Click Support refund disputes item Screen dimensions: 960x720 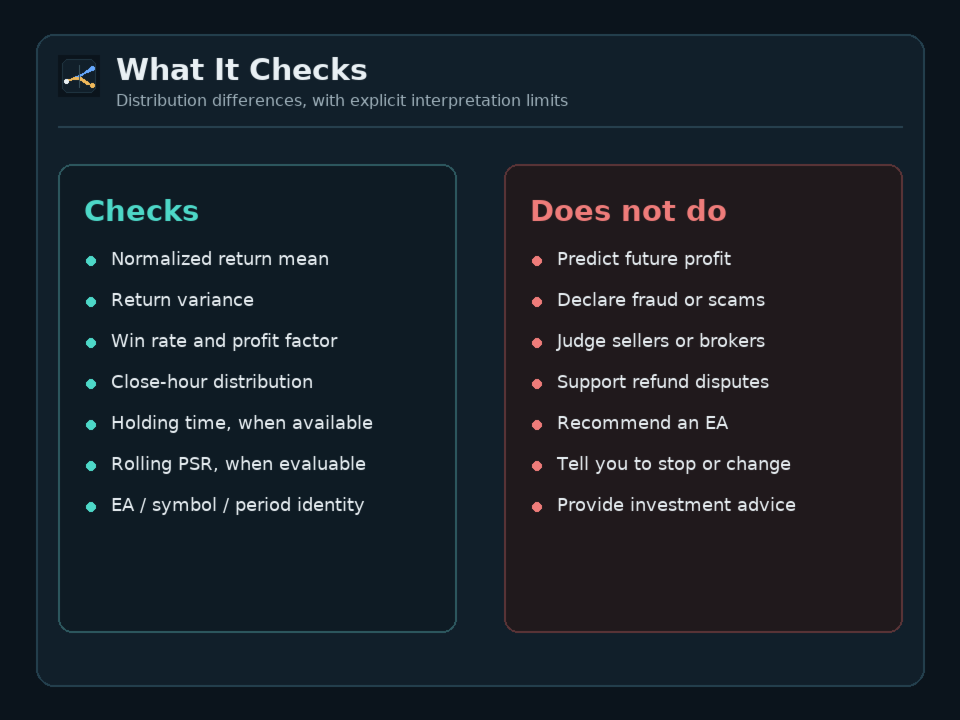pos(663,382)
